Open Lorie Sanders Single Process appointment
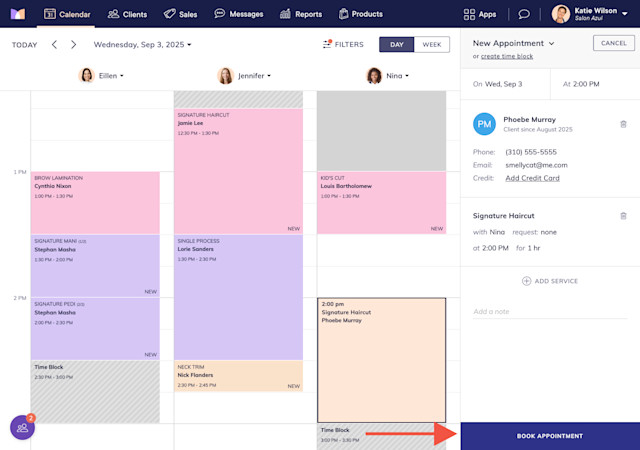 pyautogui.click(x=238, y=297)
